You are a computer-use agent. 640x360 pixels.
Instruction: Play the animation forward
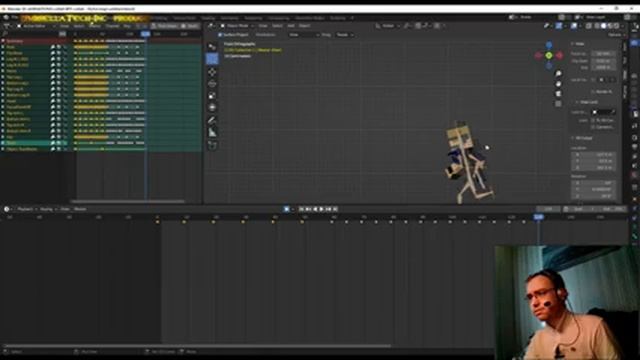(x=322, y=209)
